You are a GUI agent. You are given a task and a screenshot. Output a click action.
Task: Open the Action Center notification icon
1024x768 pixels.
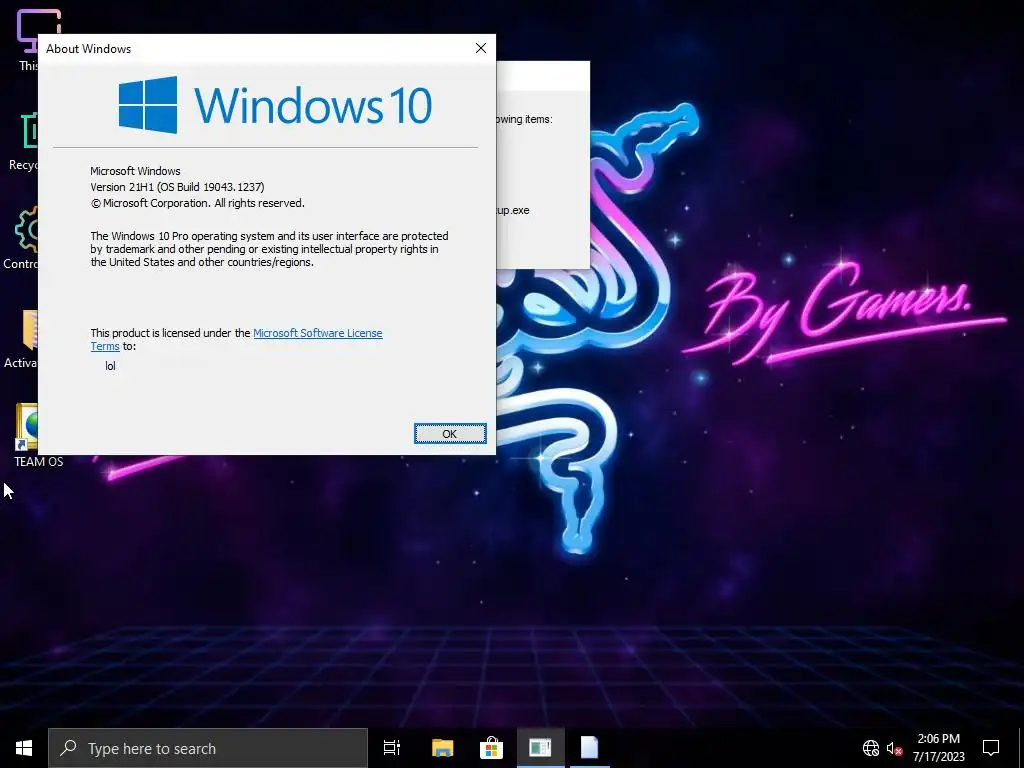point(991,748)
